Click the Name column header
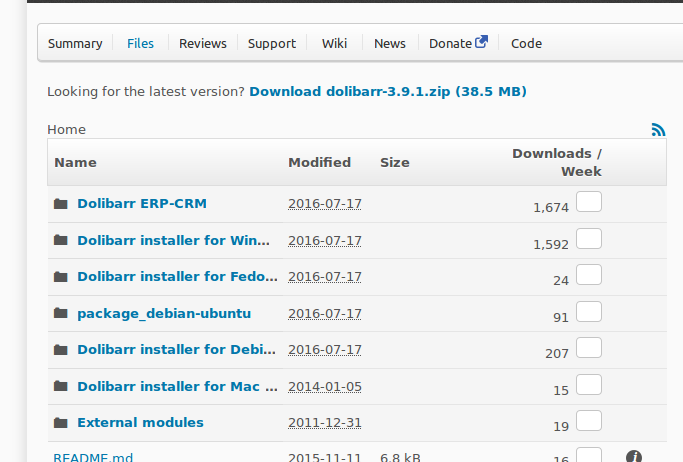 [75, 162]
